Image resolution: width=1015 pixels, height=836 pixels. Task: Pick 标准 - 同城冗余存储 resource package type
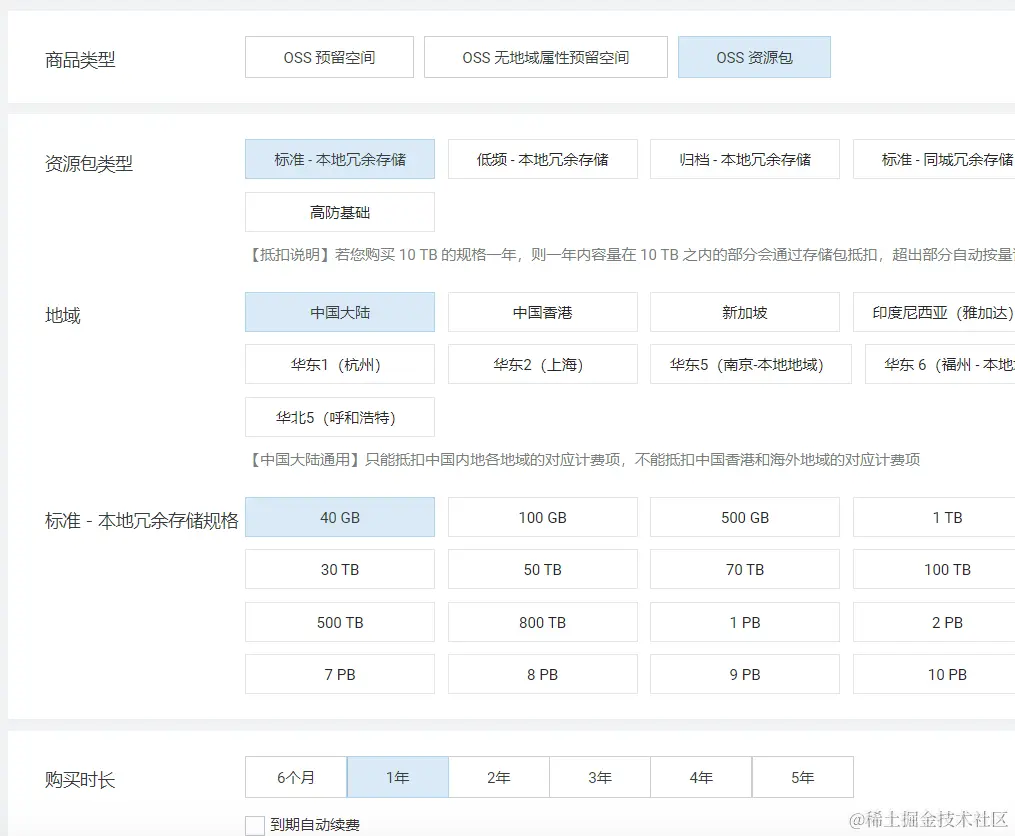pyautogui.click(x=934, y=159)
